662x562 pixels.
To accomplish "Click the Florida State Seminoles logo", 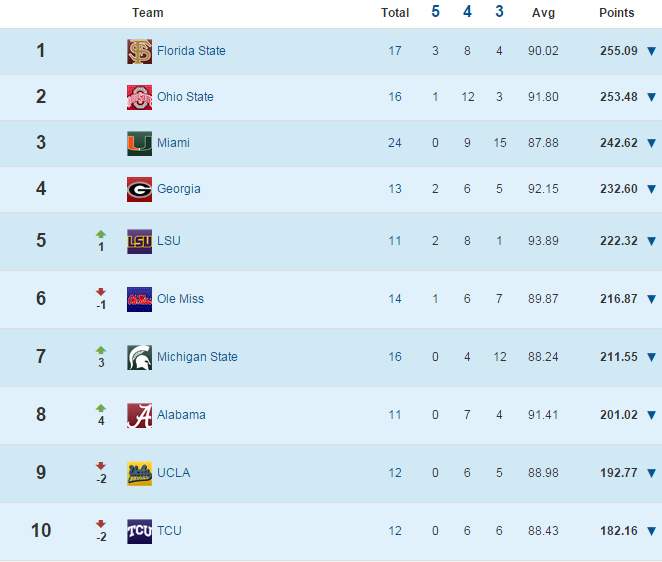I will pyautogui.click(x=139, y=52).
